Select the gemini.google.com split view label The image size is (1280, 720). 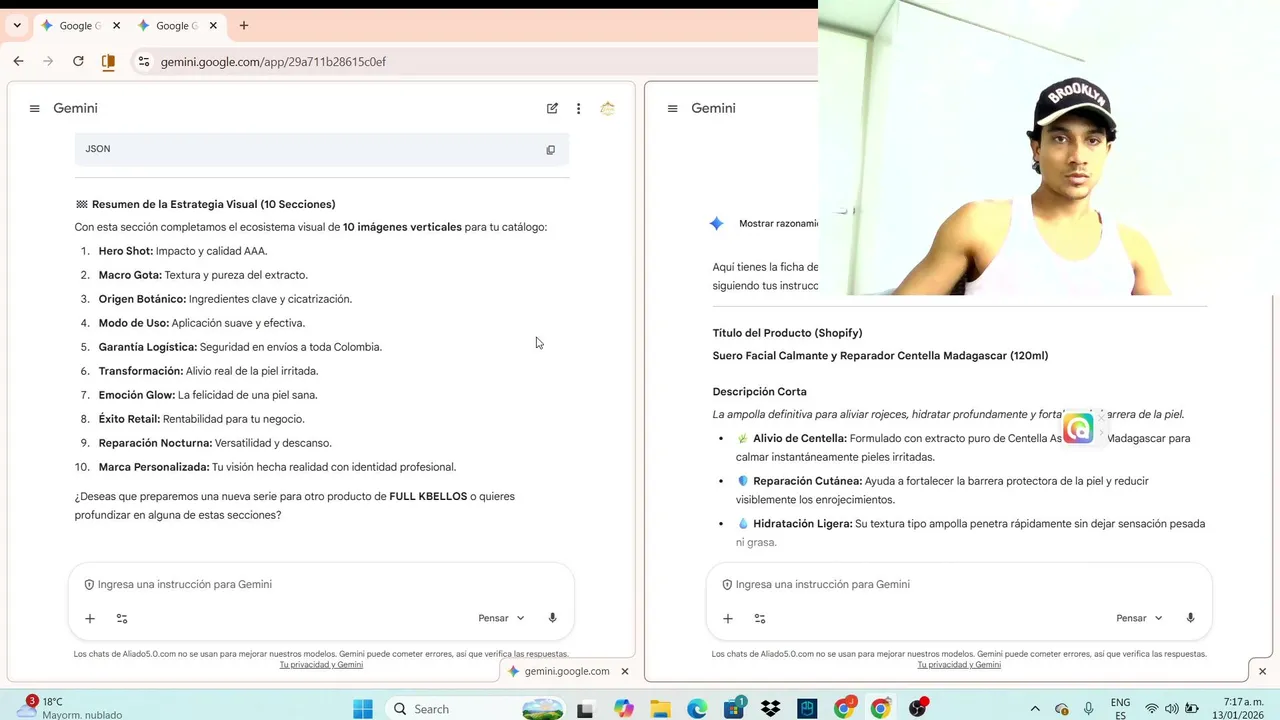pyautogui.click(x=566, y=672)
